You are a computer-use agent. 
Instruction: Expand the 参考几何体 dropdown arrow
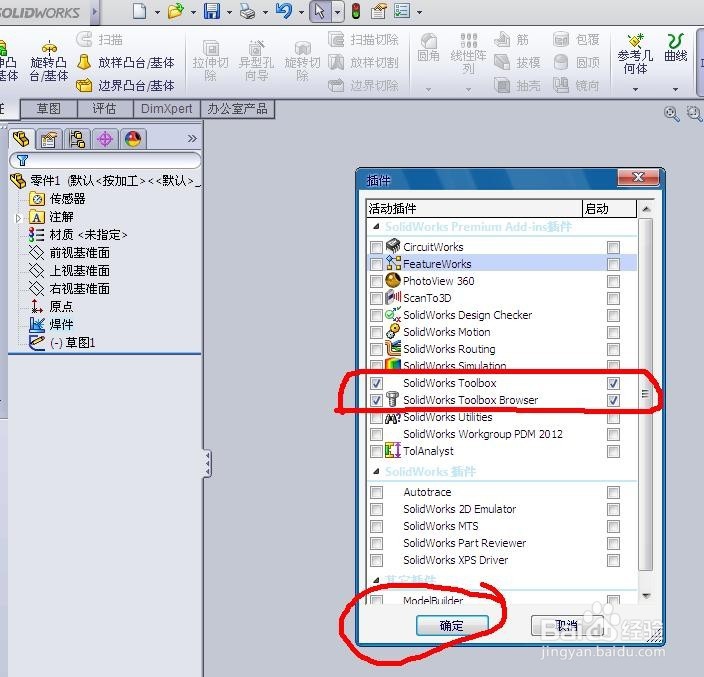(x=635, y=89)
